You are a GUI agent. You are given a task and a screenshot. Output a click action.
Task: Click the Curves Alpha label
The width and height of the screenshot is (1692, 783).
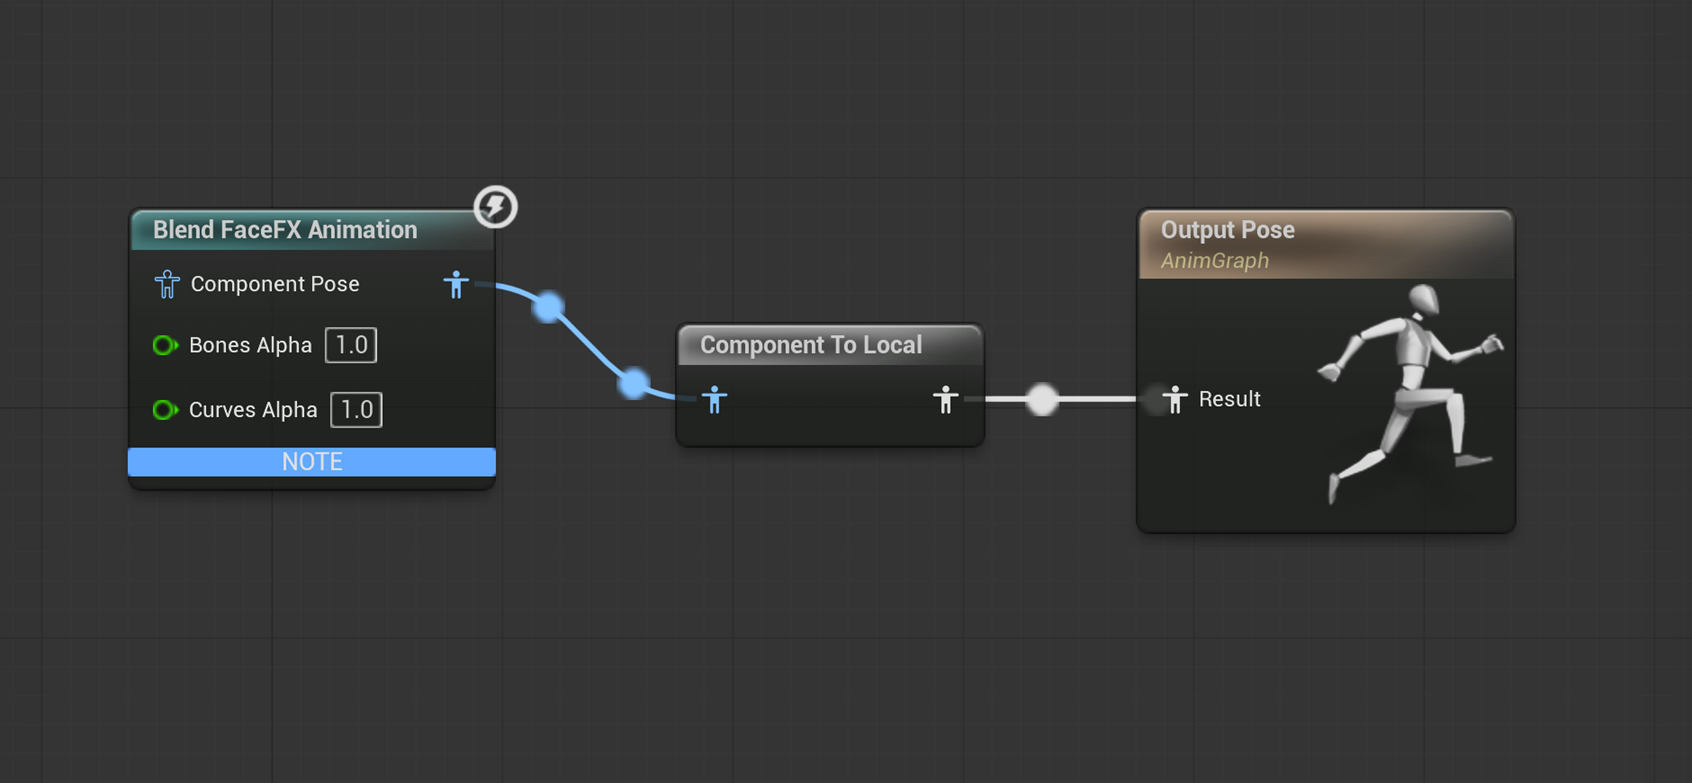click(x=253, y=410)
